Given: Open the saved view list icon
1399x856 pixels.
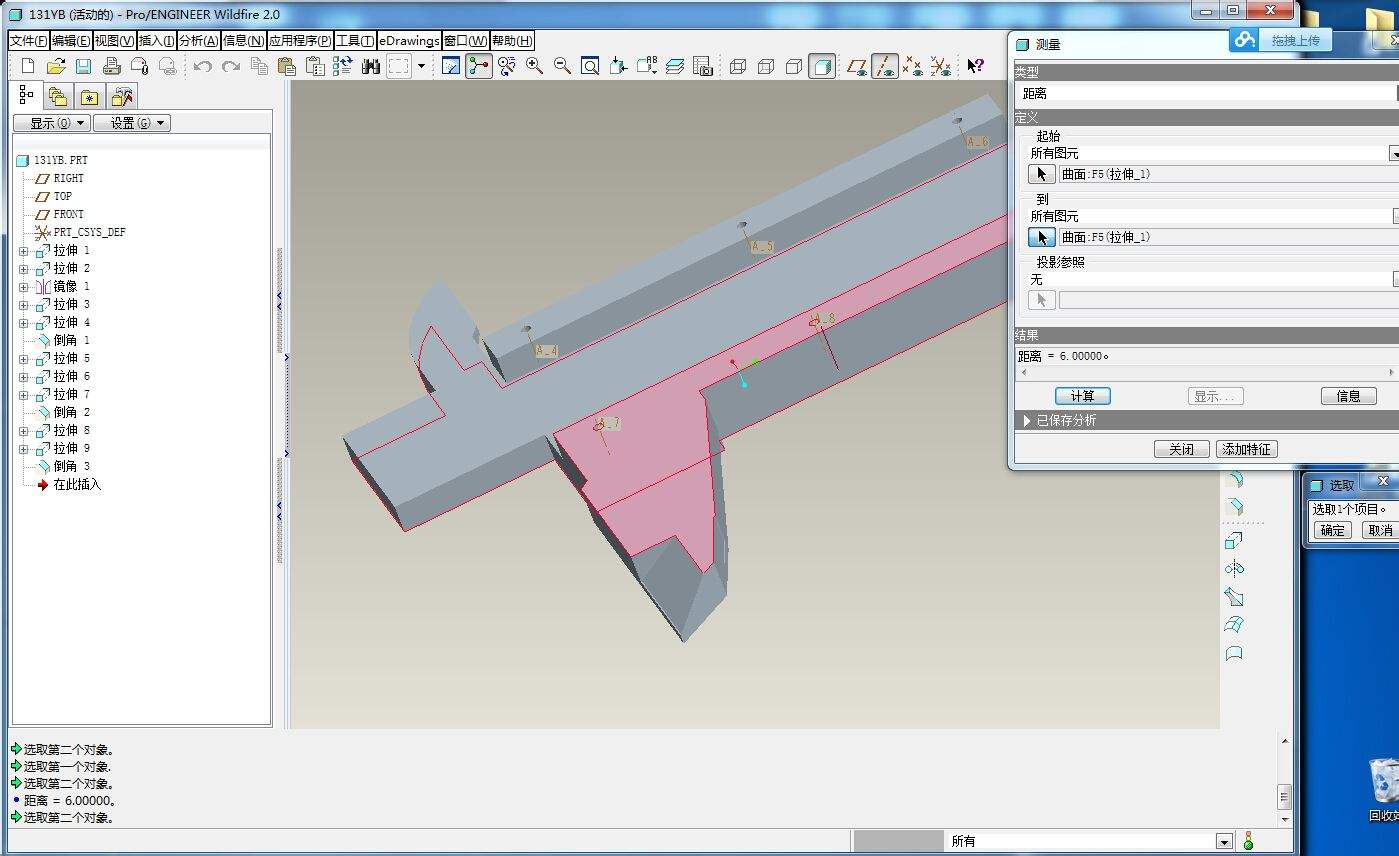Looking at the screenshot, I should click(647, 66).
